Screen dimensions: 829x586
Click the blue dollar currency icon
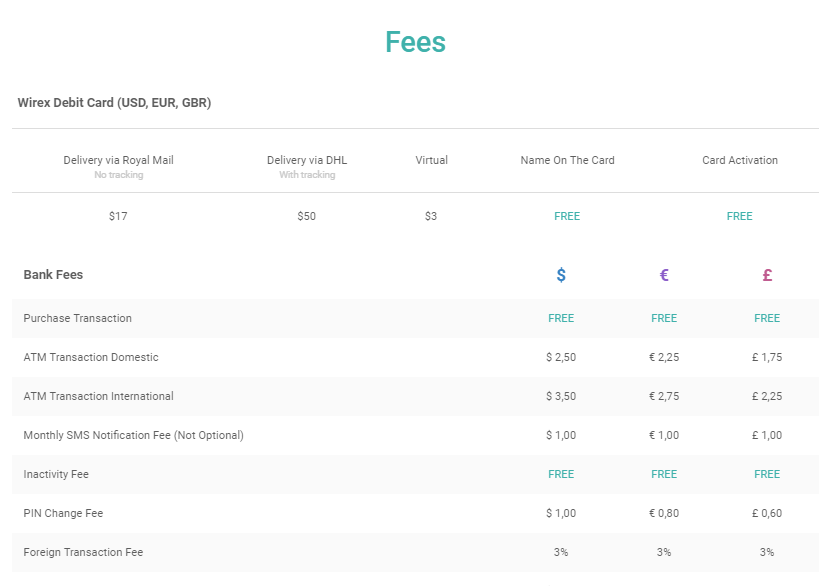tap(561, 275)
